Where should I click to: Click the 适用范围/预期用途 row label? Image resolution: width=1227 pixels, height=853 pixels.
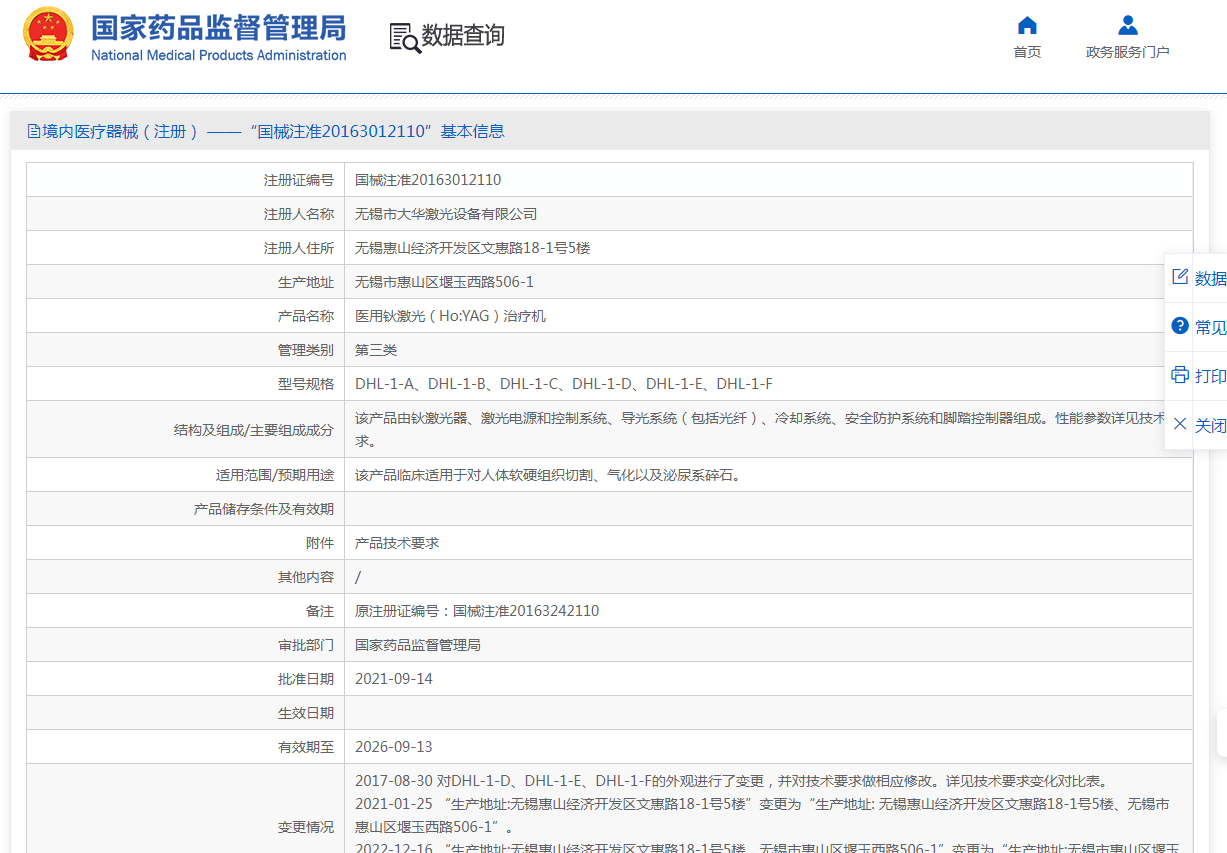275,475
